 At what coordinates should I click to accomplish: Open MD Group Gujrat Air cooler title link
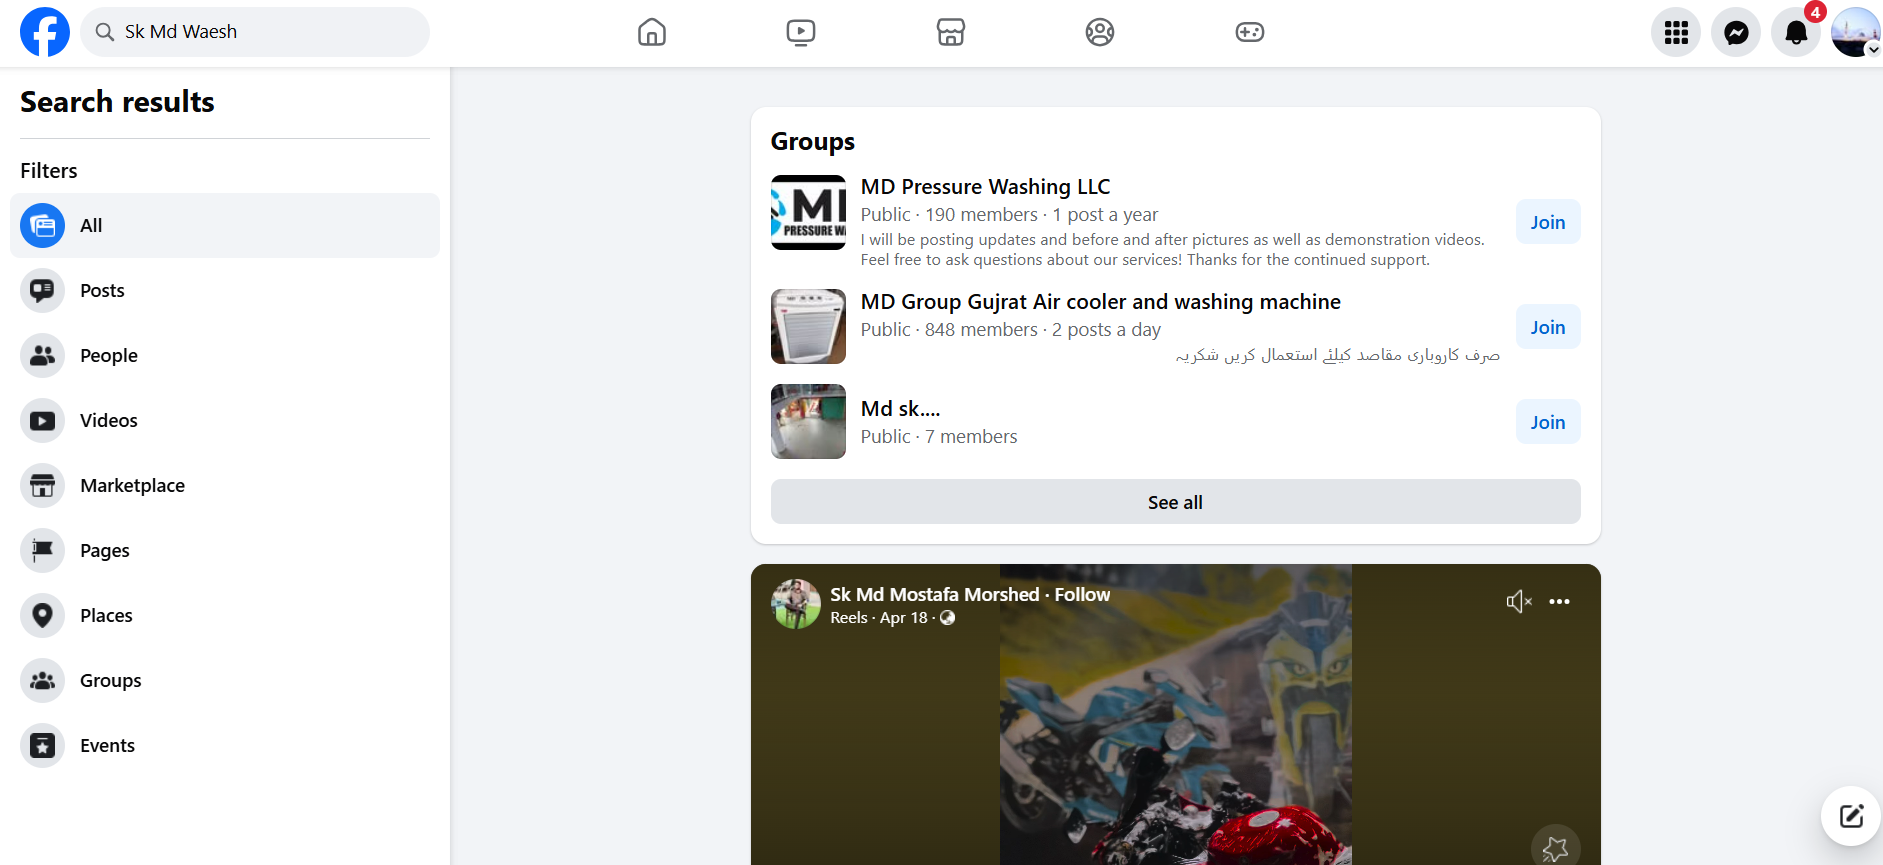[x=1101, y=302]
